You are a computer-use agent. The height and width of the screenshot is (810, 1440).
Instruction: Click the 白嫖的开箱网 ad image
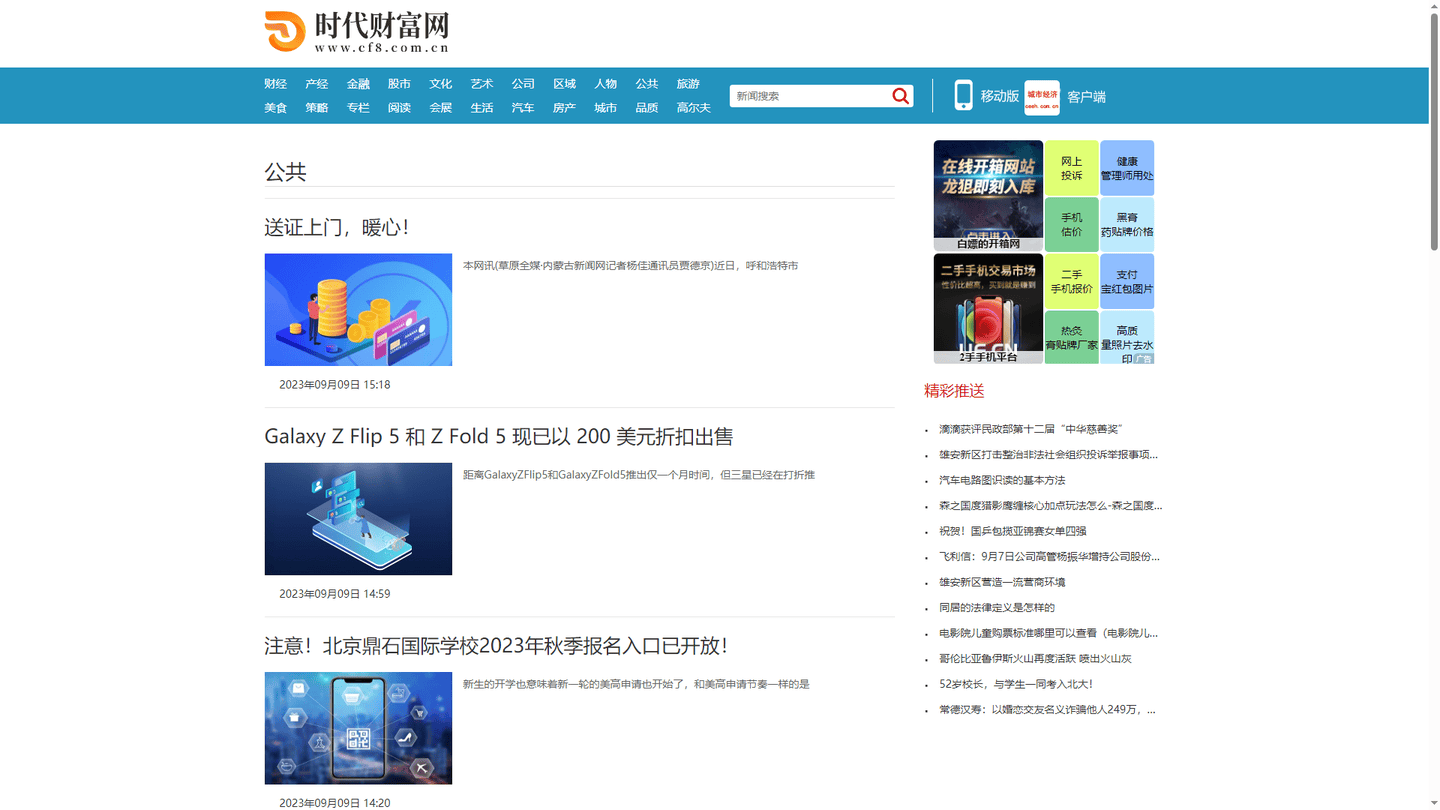[x=988, y=195]
